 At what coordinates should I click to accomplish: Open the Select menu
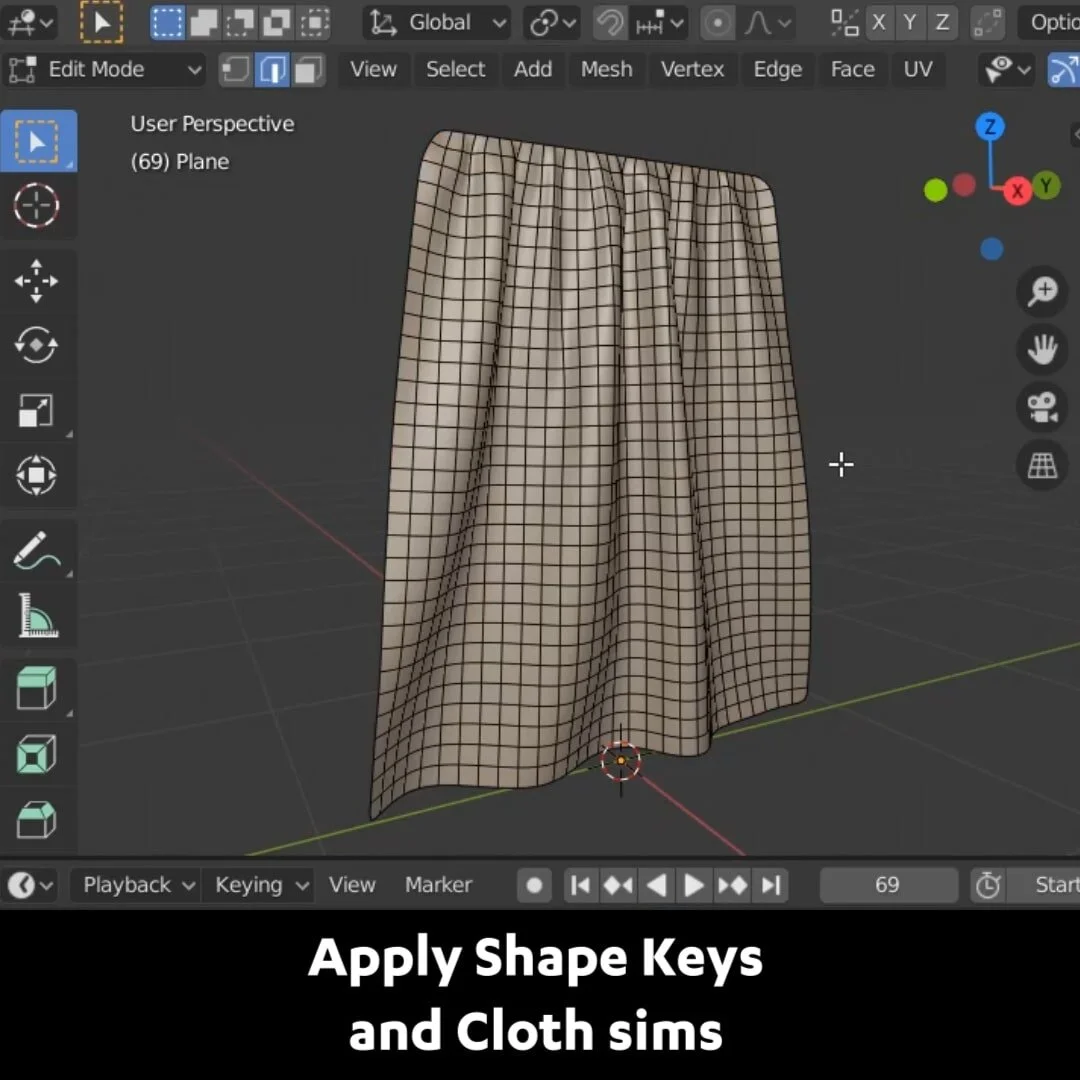tap(456, 69)
